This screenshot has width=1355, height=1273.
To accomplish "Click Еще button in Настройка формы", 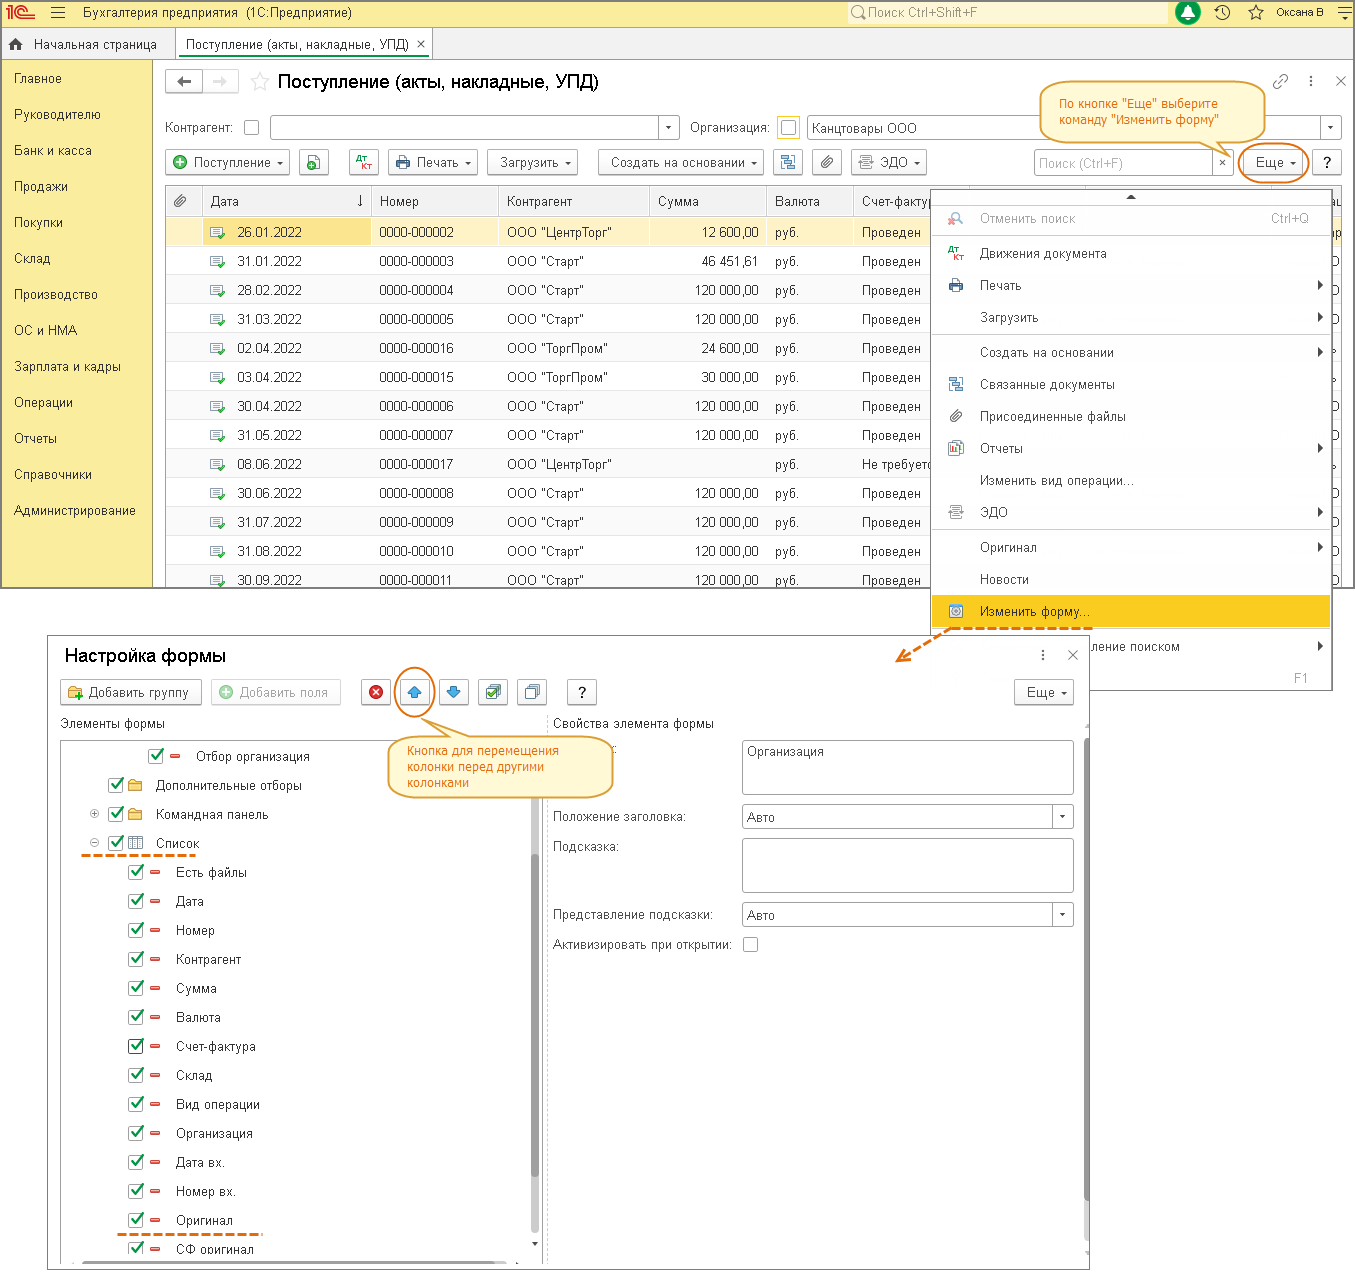I will coord(1044,692).
